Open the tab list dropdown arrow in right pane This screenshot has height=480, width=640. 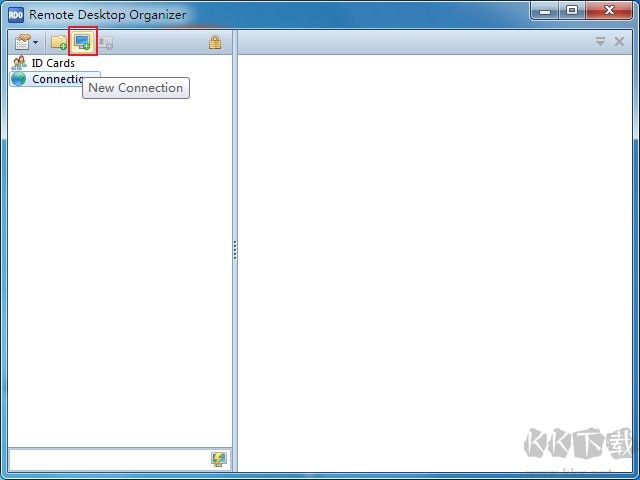(x=601, y=42)
